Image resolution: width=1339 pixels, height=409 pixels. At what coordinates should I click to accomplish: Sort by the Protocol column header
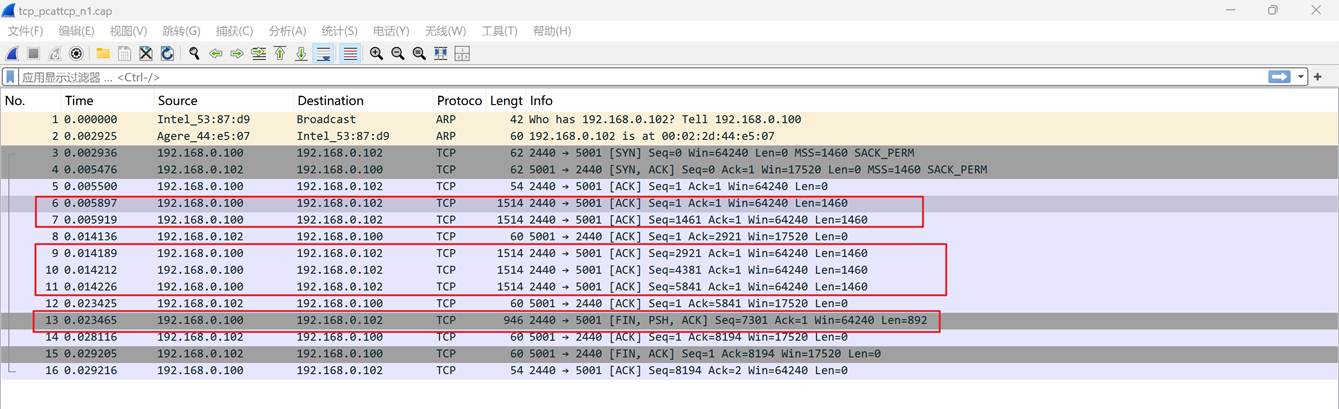pos(459,100)
